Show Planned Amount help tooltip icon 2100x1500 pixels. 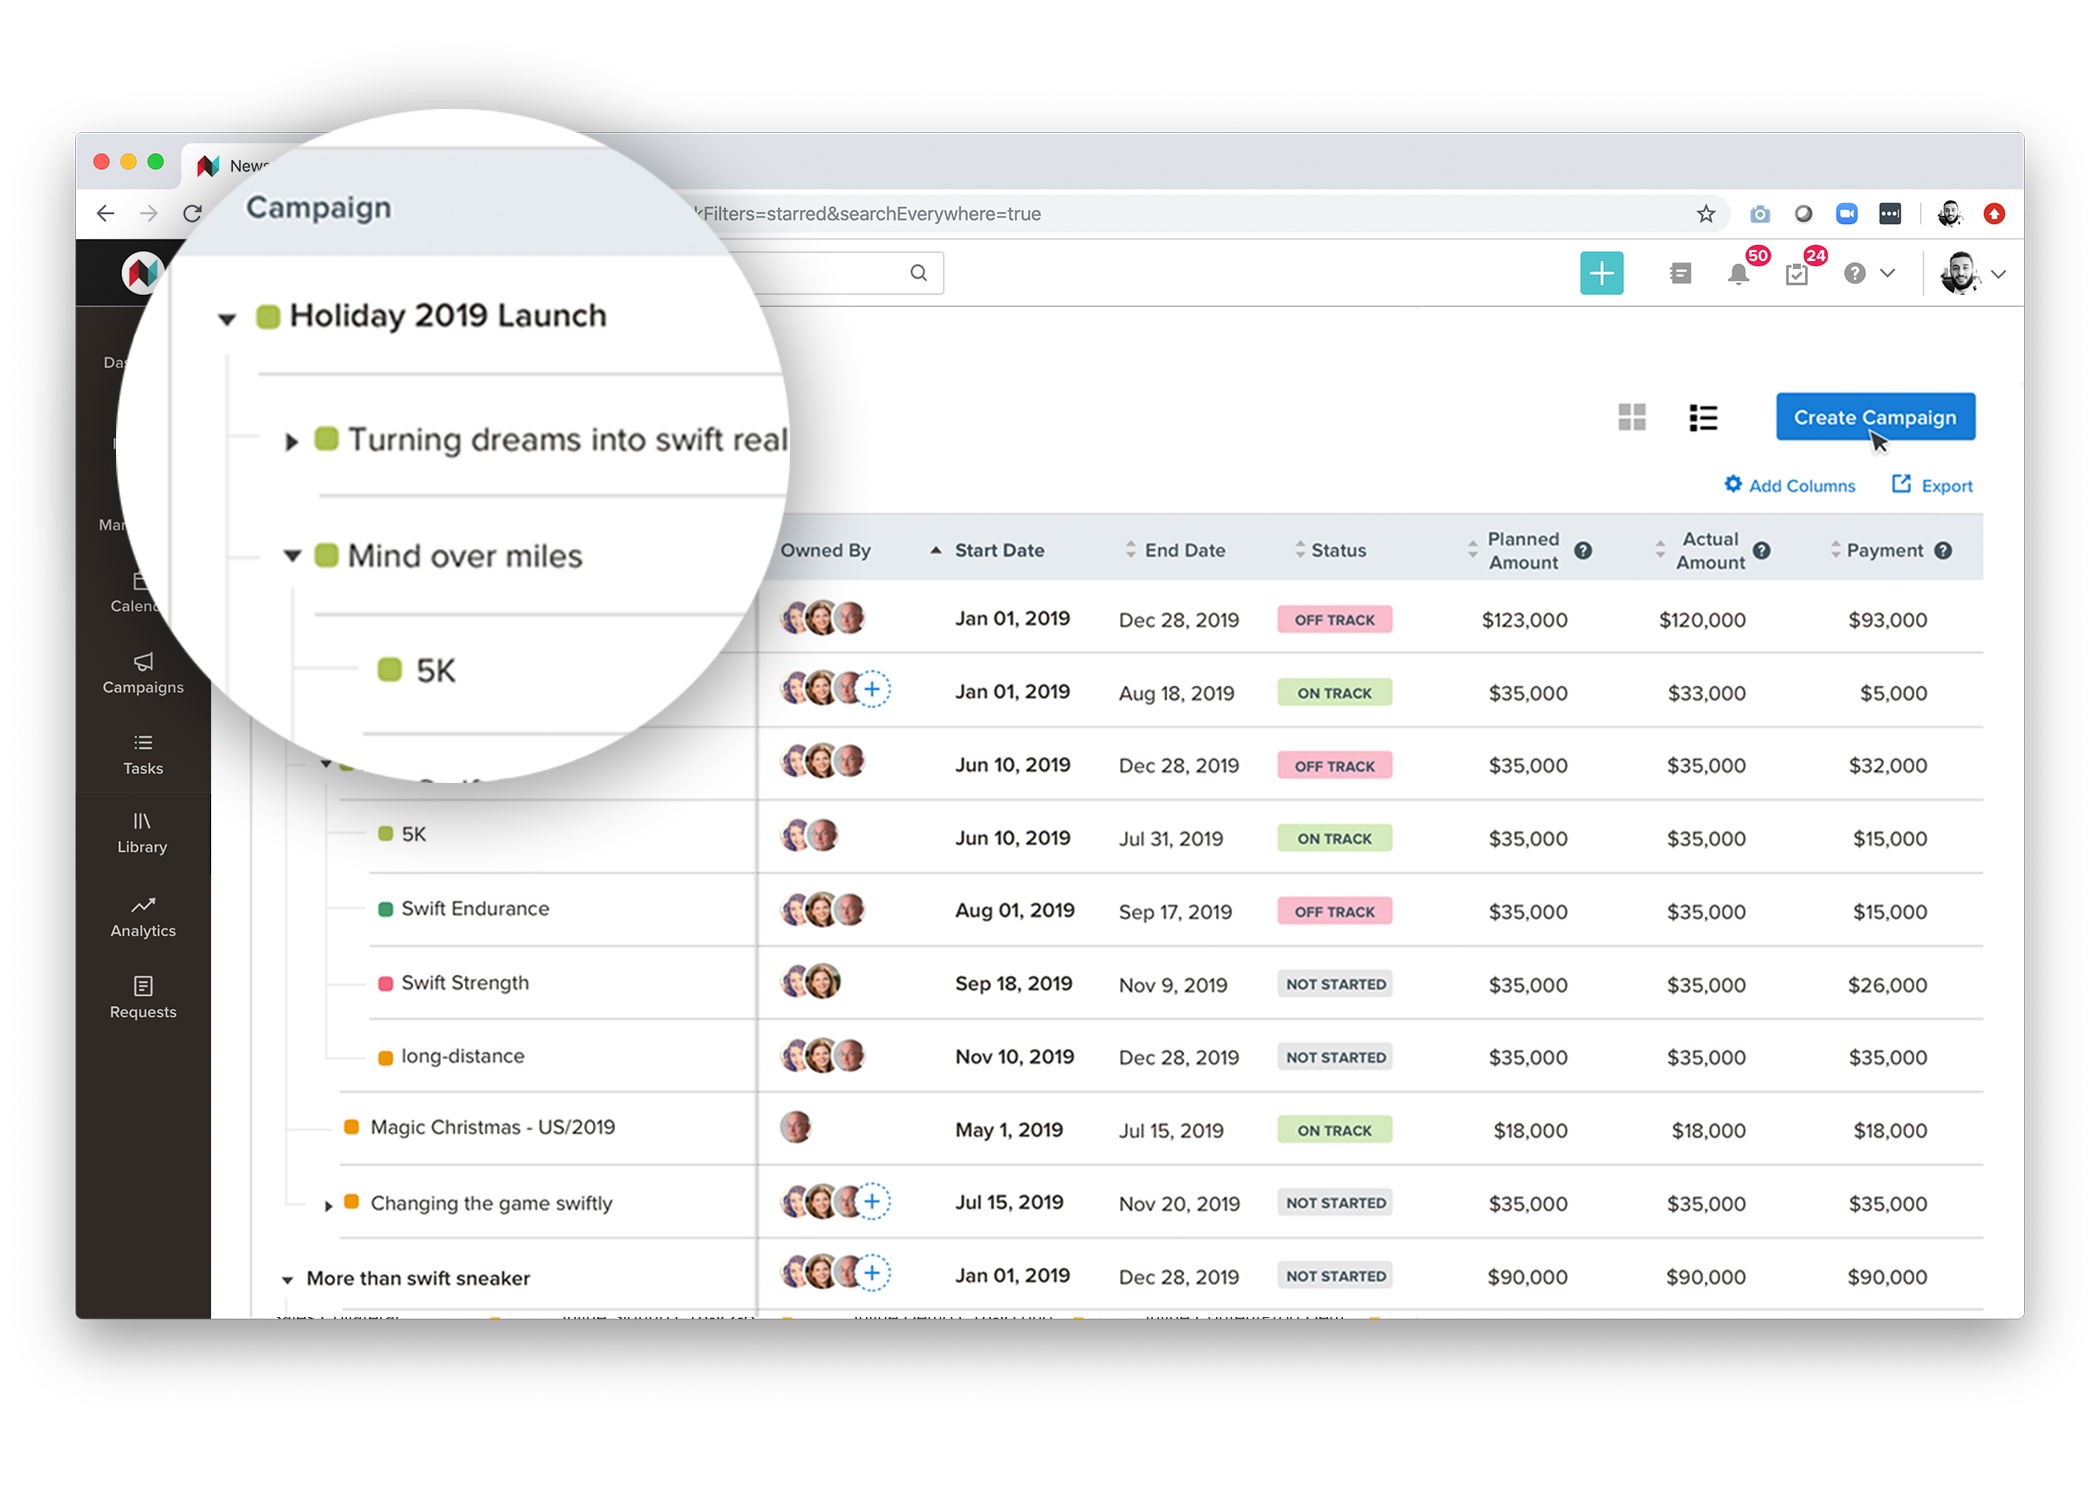1583,550
